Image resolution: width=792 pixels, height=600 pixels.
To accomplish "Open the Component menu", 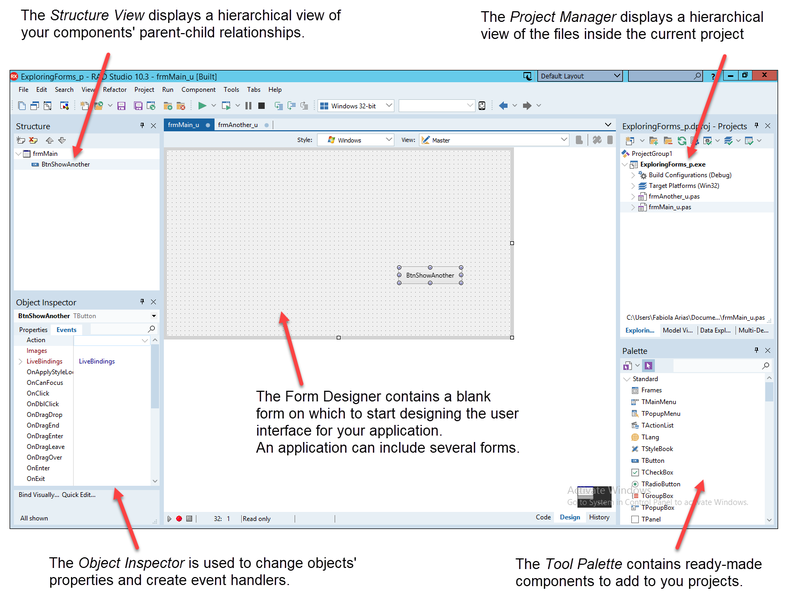I will [199, 89].
